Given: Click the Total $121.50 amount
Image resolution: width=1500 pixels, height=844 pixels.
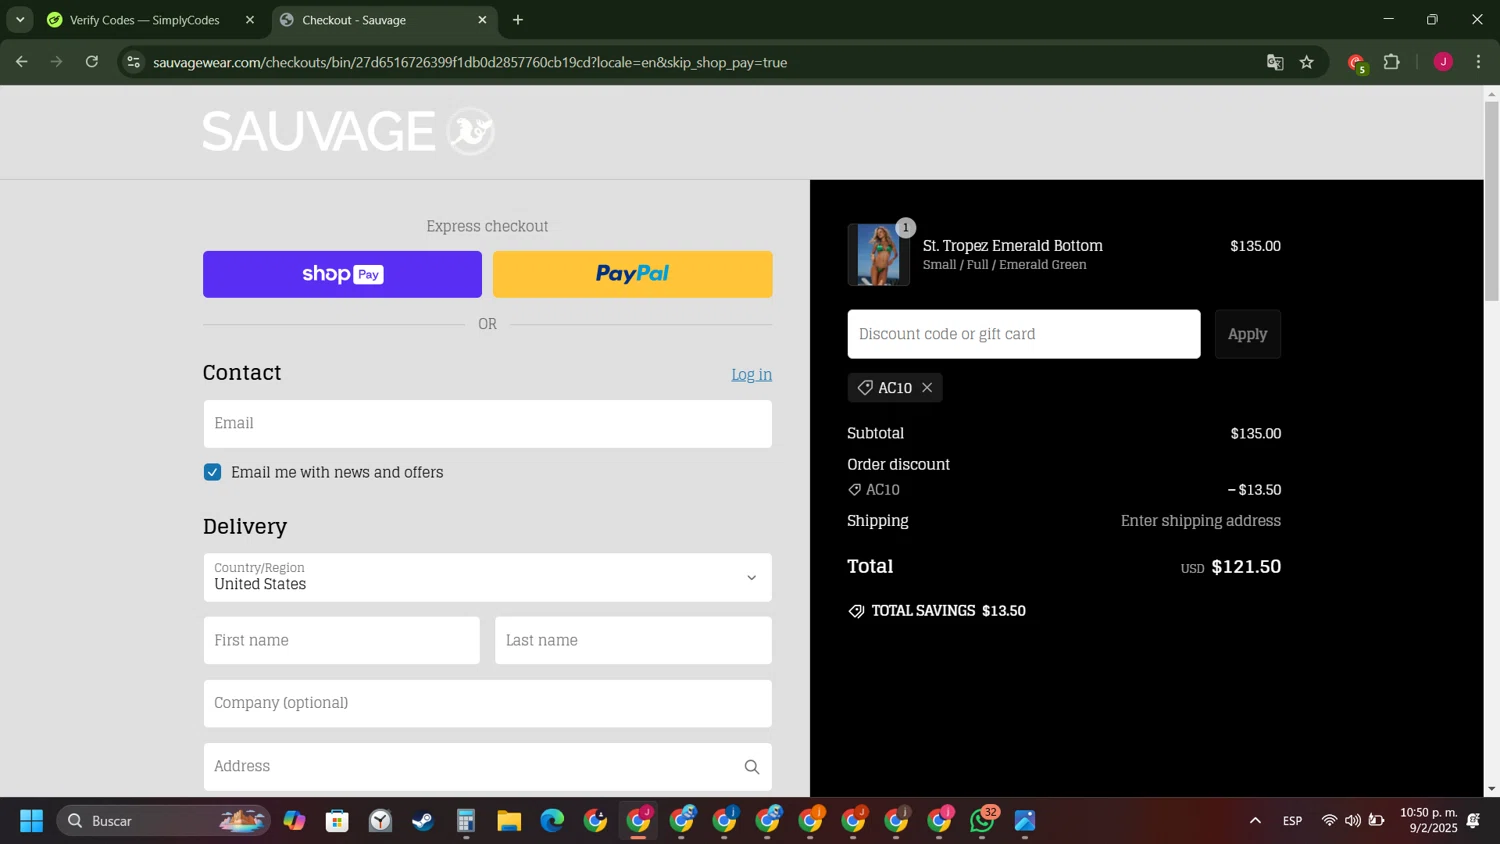Looking at the screenshot, I should (x=1246, y=567).
